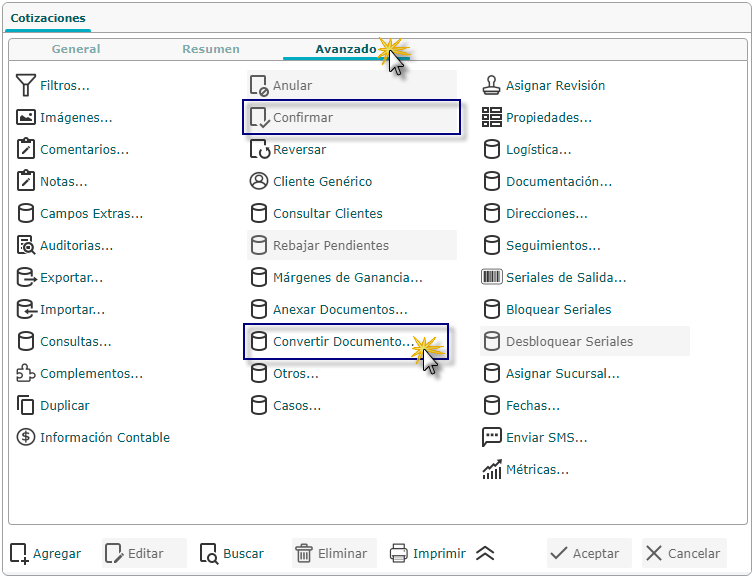
Task: Switch to the General tab
Action: click(x=76, y=49)
